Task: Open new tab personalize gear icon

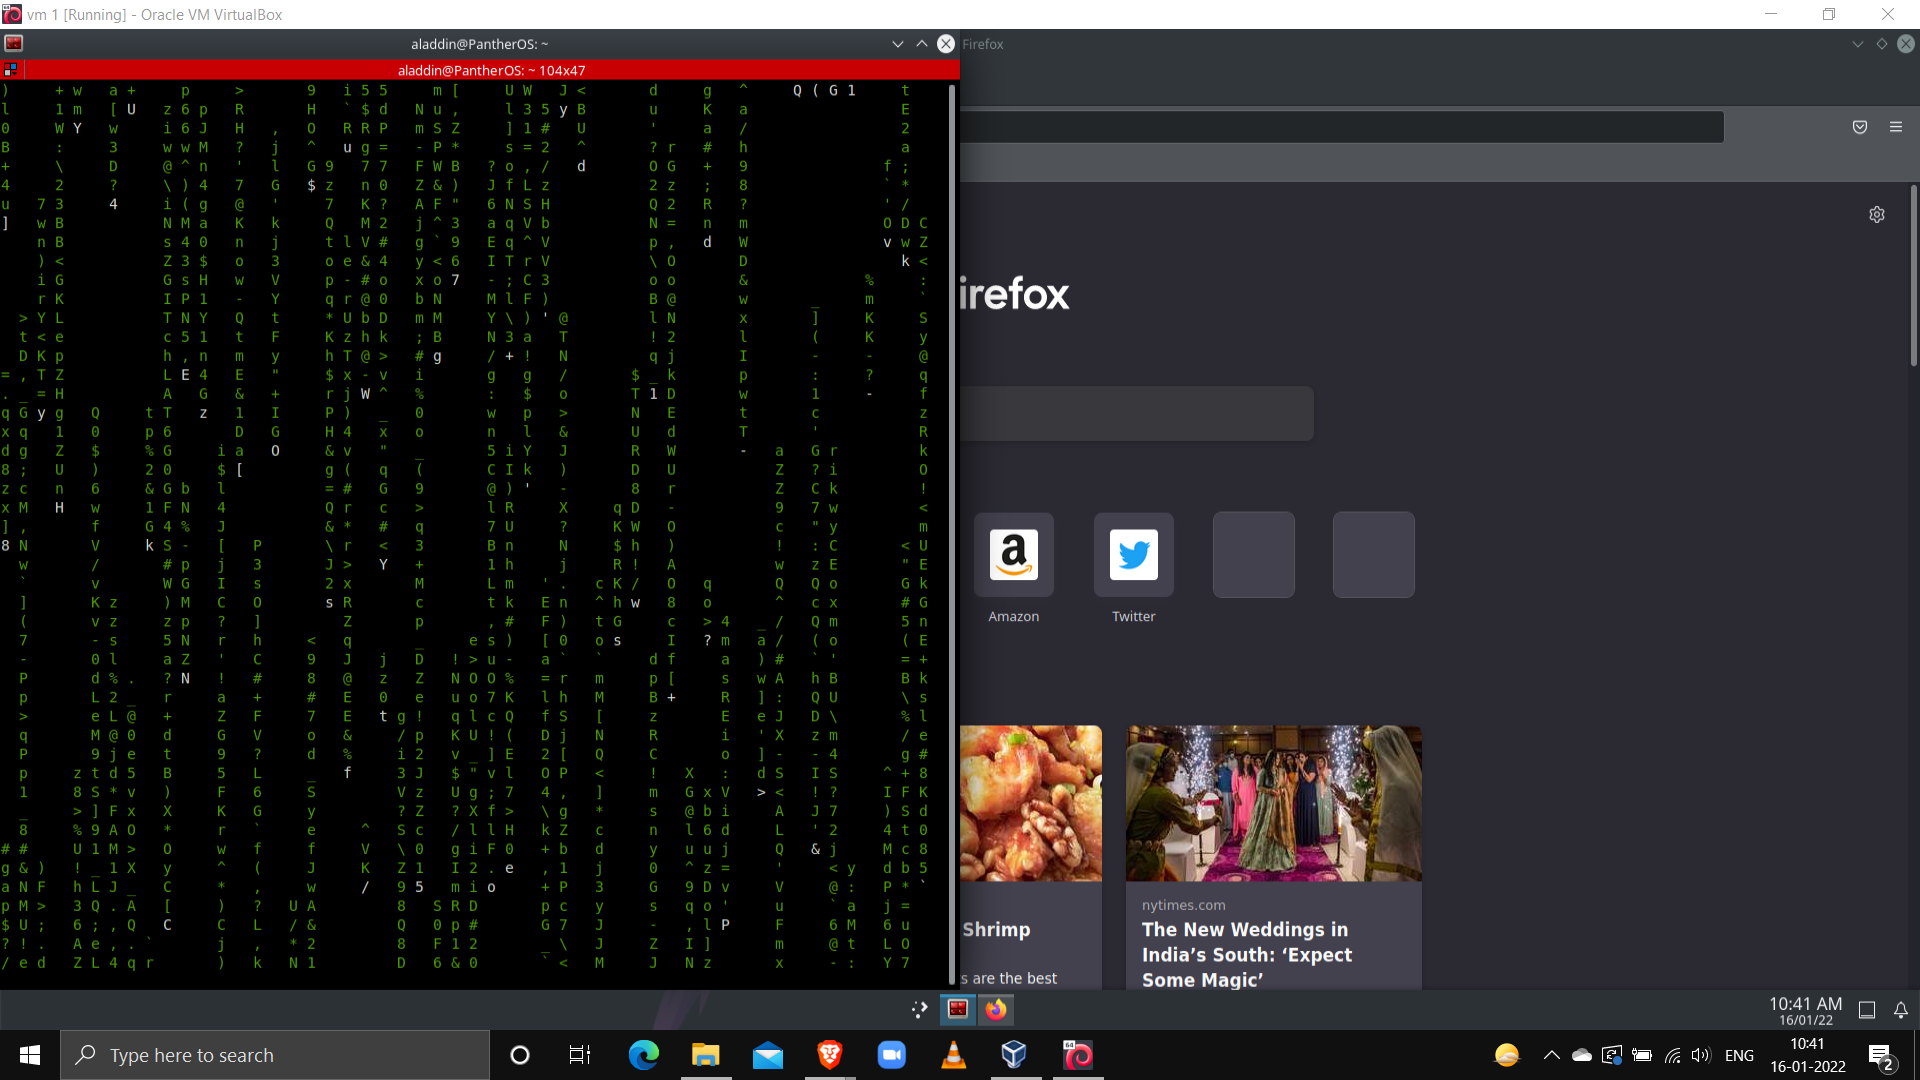Action: [1876, 215]
